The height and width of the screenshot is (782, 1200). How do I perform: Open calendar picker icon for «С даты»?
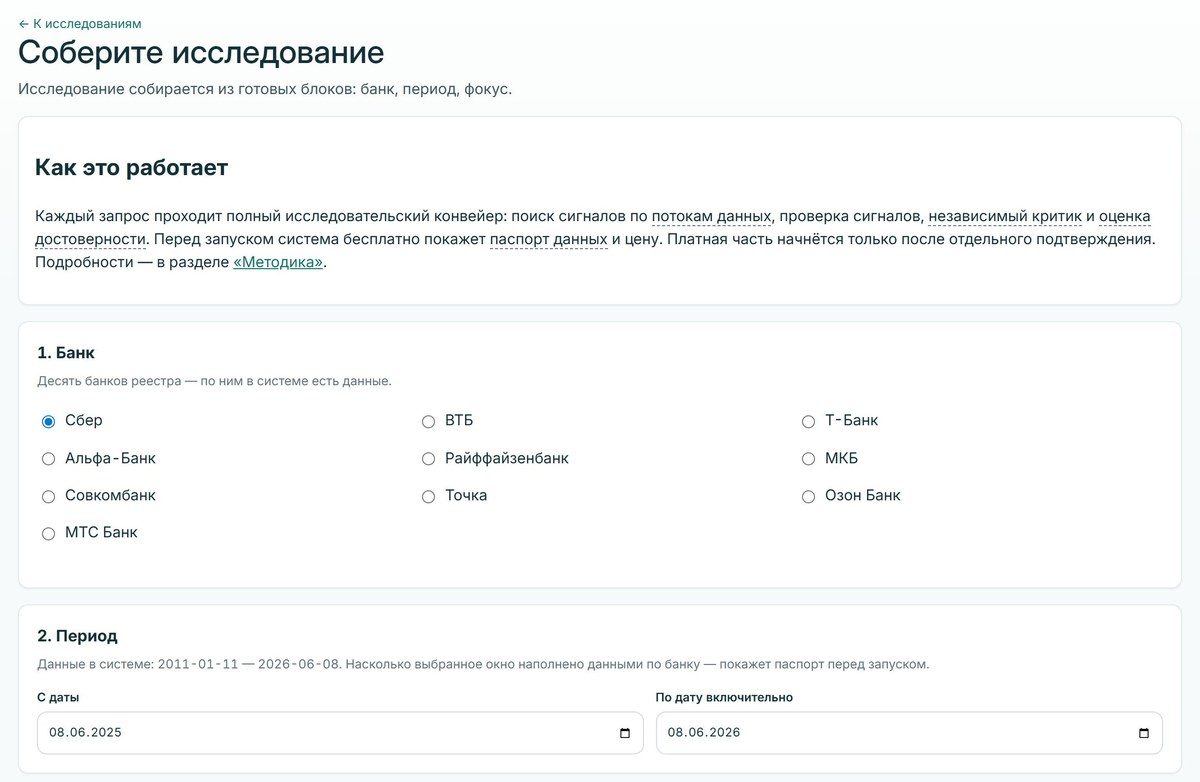pyautogui.click(x=625, y=733)
